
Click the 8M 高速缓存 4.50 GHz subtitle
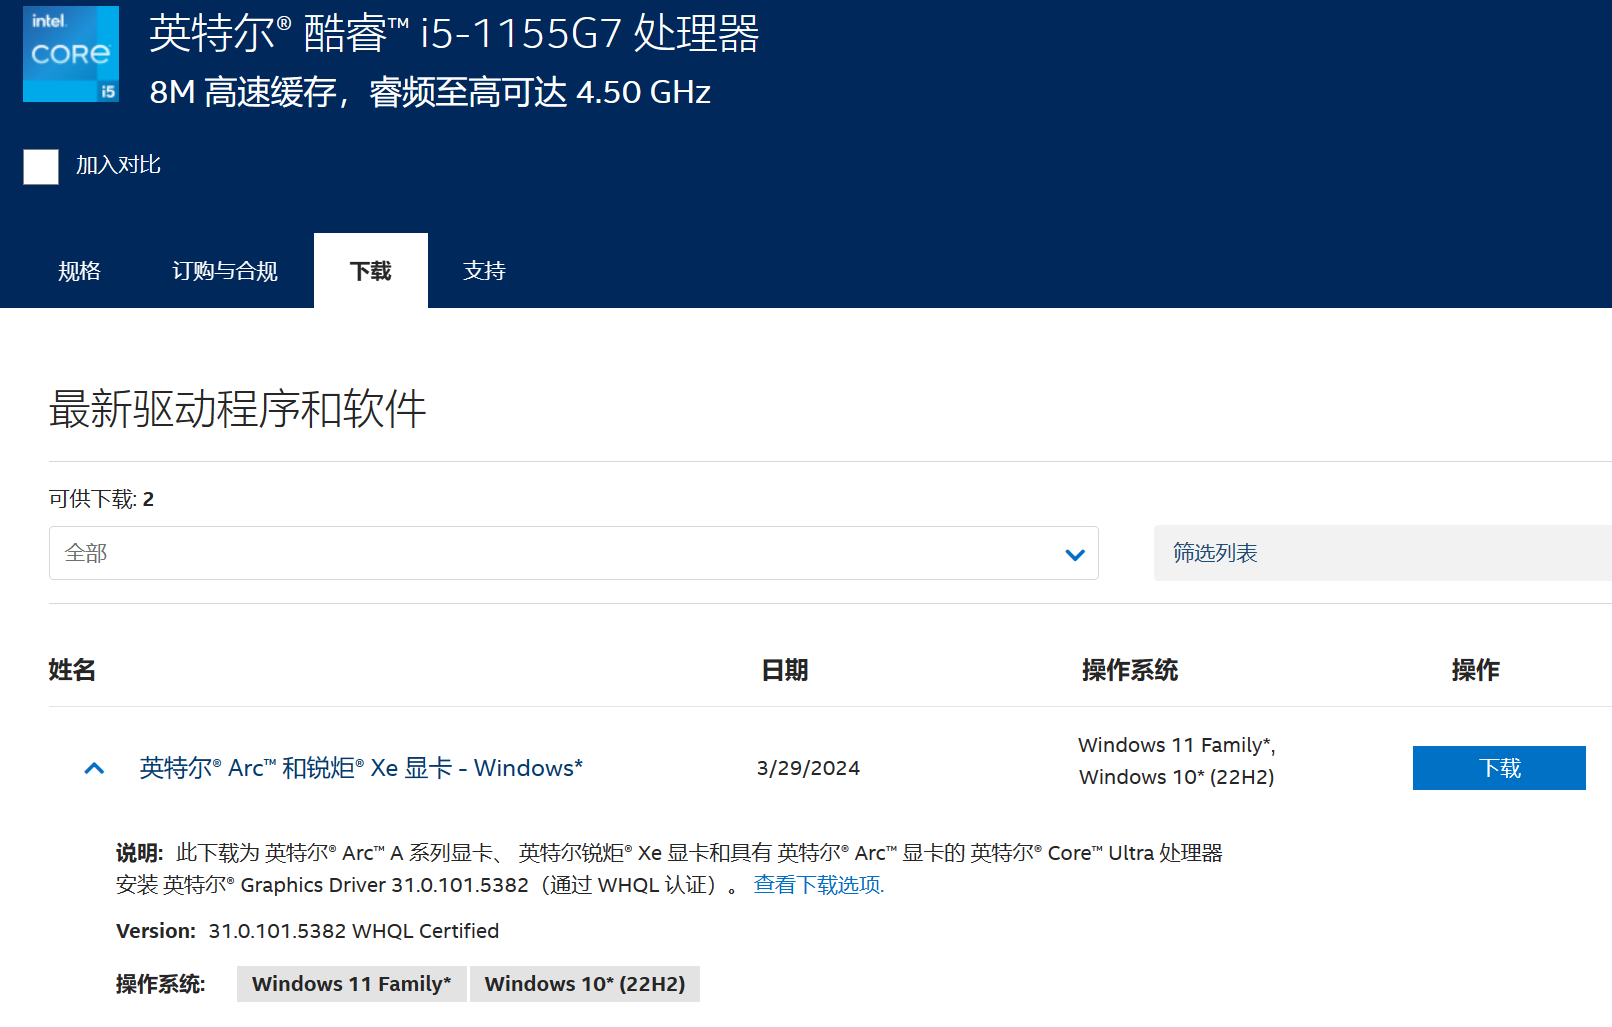pyautogui.click(x=430, y=92)
